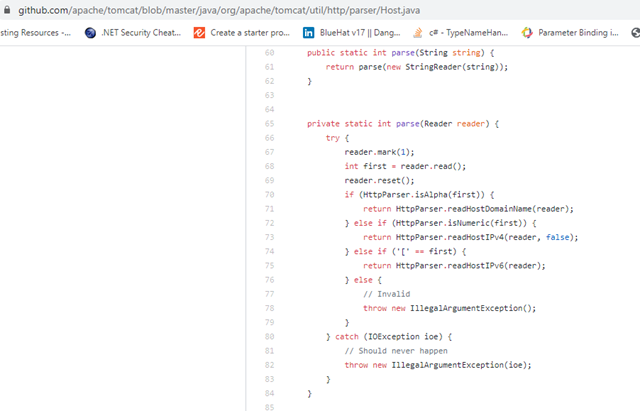Open the sting Resources bookmark
This screenshot has height=411, width=640.
point(35,33)
